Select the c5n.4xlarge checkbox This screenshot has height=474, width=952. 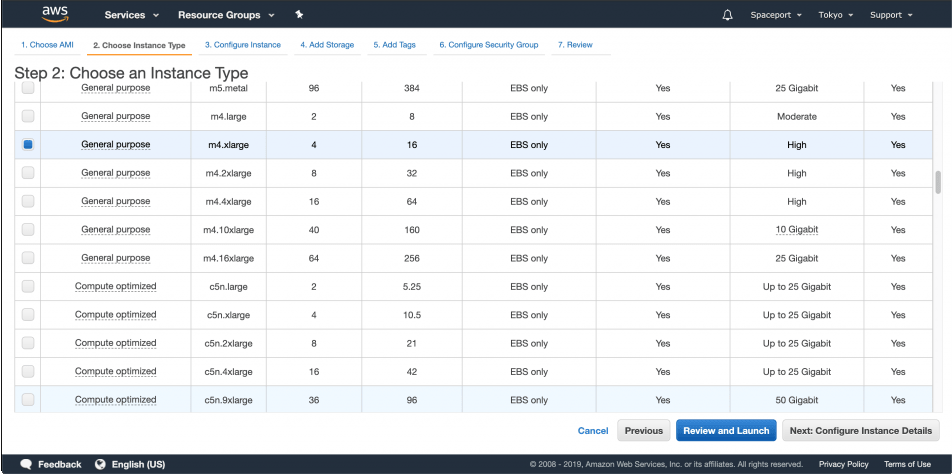click(28, 371)
